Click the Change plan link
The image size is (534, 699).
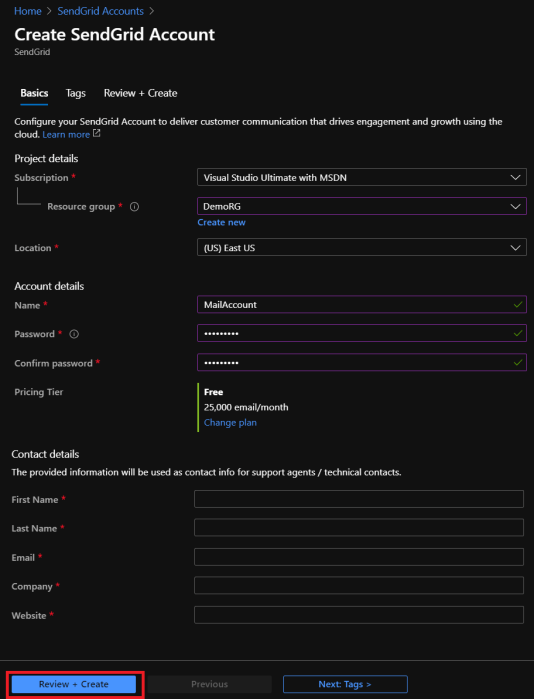(230, 423)
